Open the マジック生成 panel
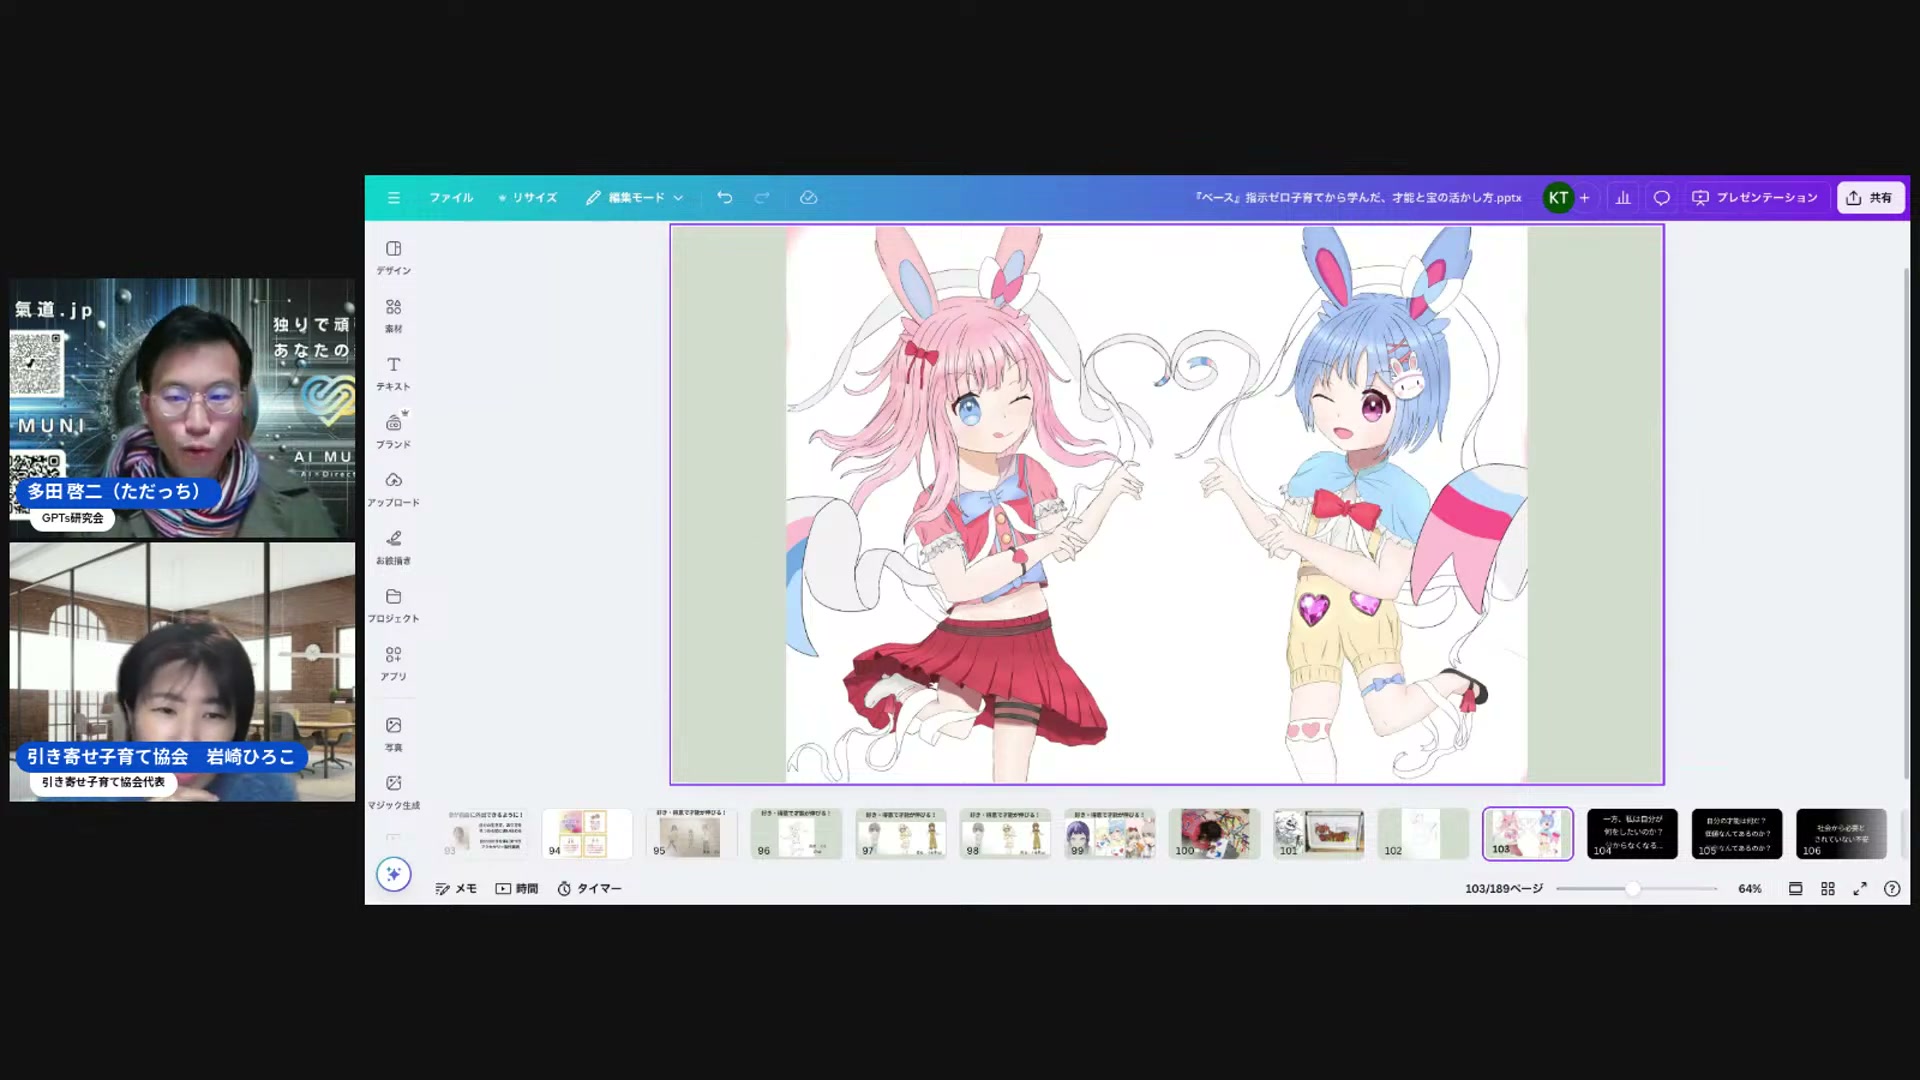Screen dimensions: 1920x1080 tap(394, 792)
